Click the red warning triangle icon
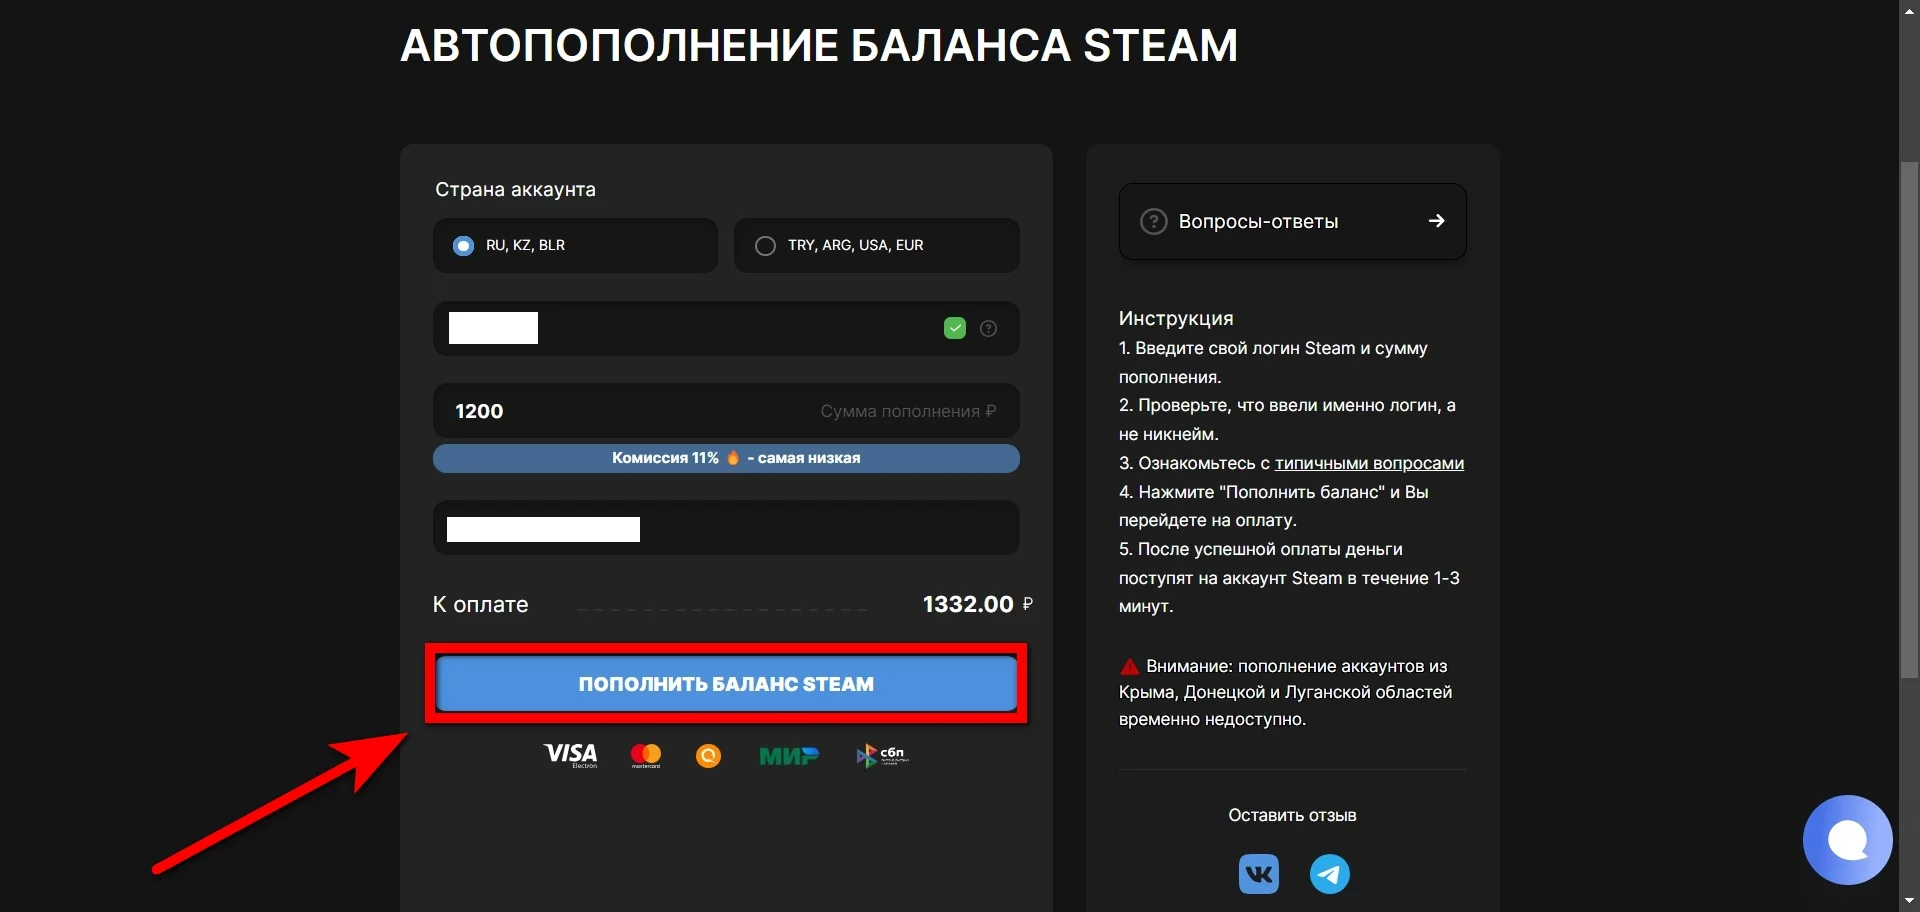Viewport: 1920px width, 912px height. coord(1130,666)
